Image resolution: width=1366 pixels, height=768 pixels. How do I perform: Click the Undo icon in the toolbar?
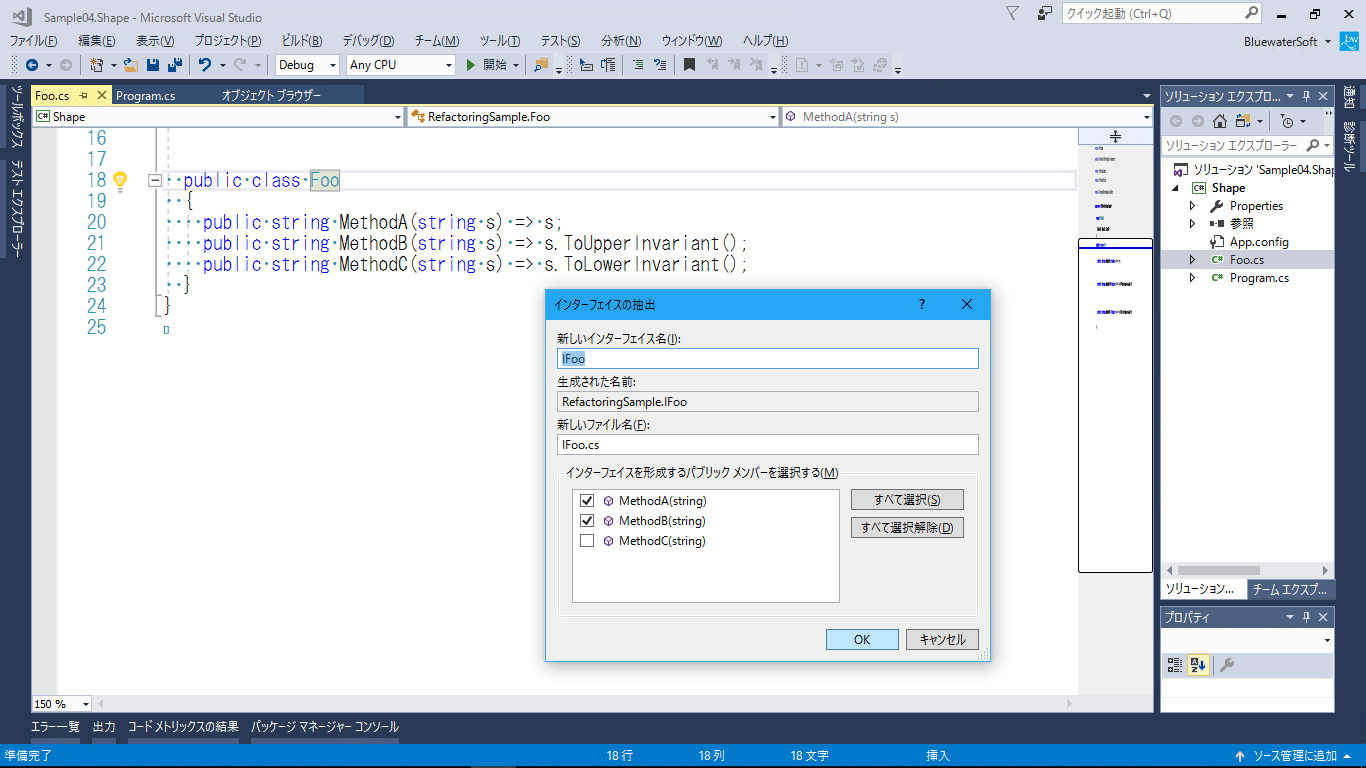pyautogui.click(x=205, y=63)
